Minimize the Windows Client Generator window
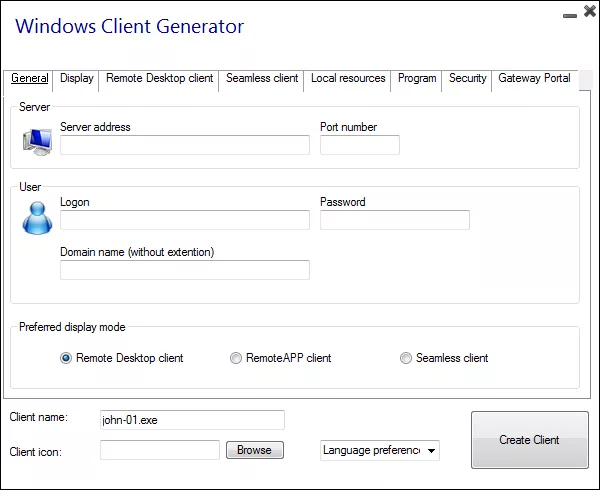Viewport: 600px width, 490px height. click(x=570, y=16)
